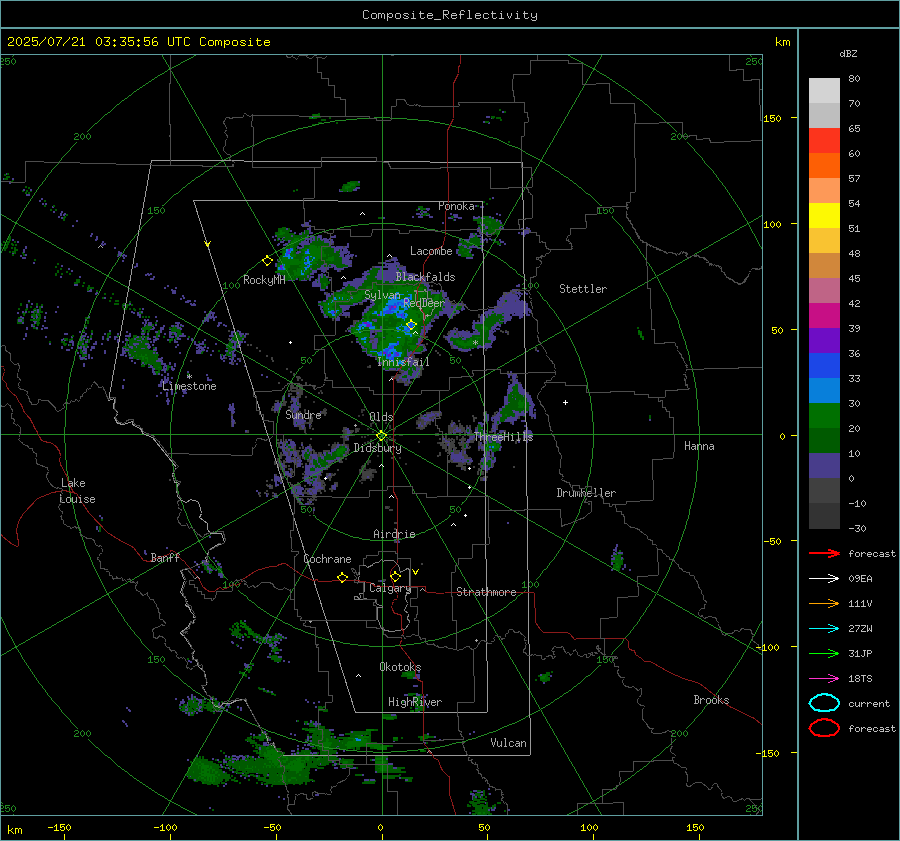Click the Sundre town label
The width and height of the screenshot is (900, 841).
click(303, 414)
